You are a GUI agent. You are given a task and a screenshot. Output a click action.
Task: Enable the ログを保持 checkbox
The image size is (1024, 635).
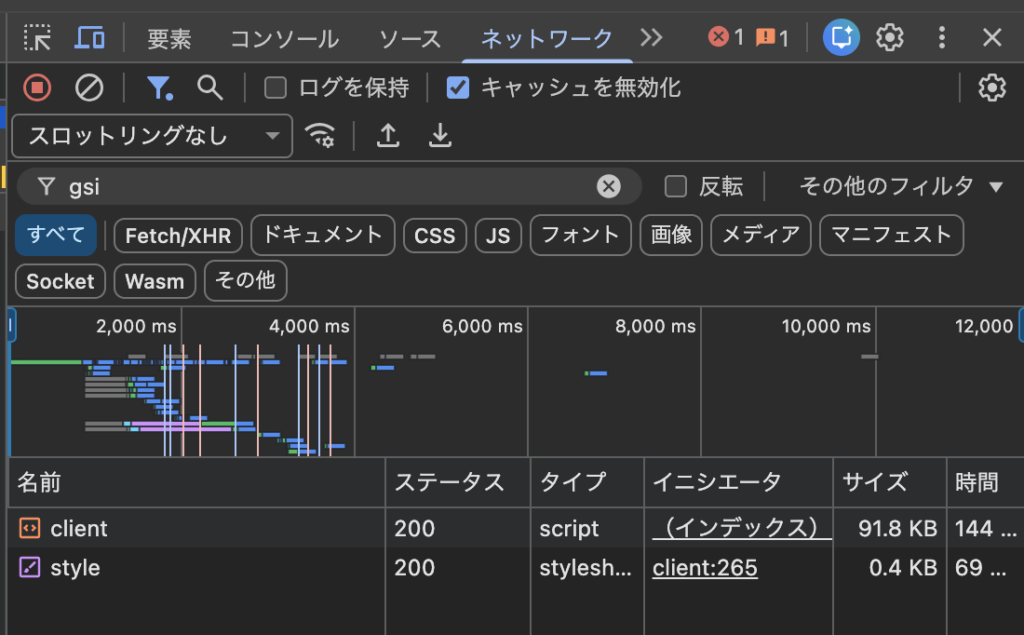click(276, 87)
